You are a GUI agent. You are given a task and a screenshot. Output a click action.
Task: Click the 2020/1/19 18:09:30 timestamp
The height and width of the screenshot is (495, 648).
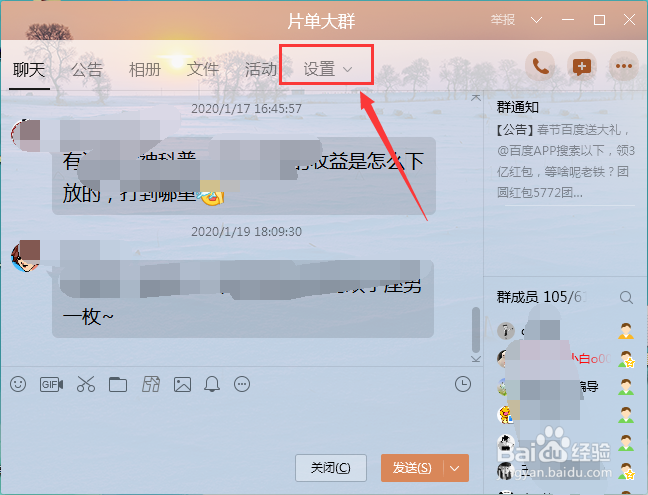246,231
